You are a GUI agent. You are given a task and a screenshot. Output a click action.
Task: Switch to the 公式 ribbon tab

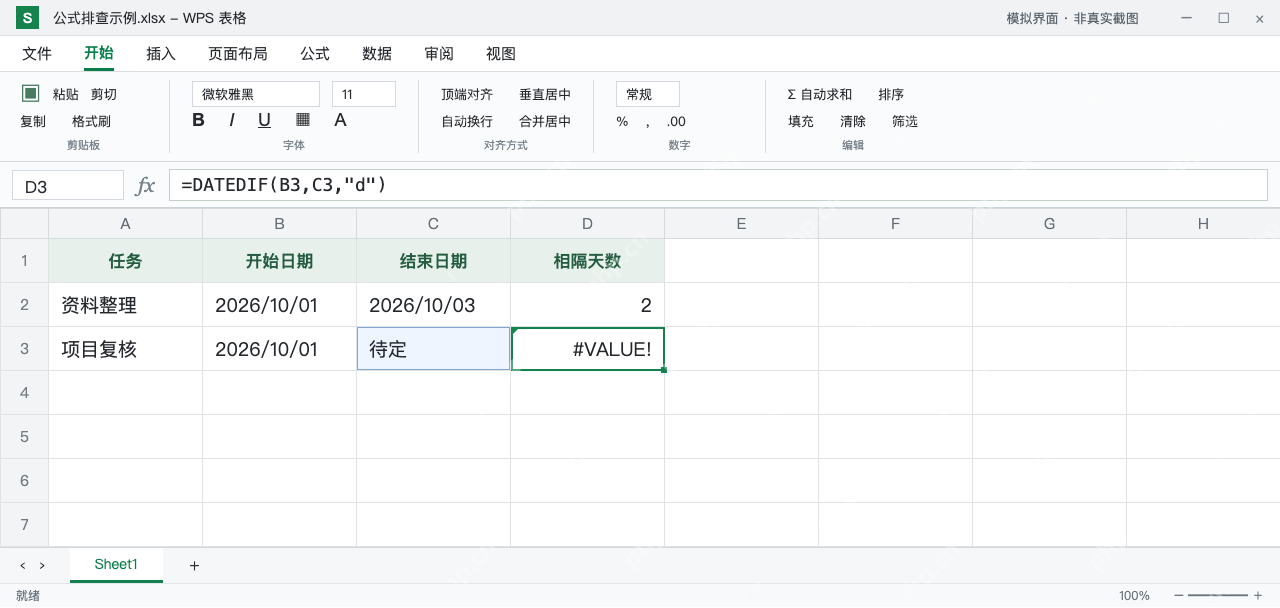tap(315, 54)
